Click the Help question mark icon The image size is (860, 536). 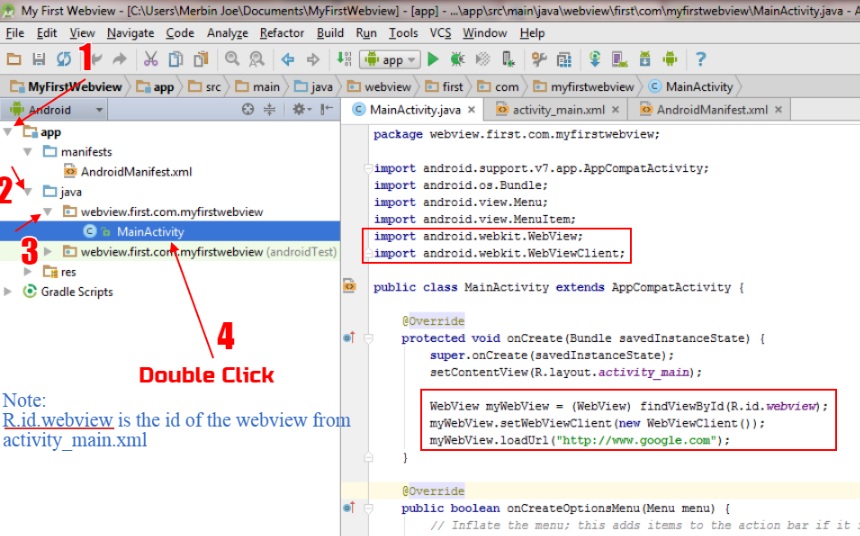700,59
